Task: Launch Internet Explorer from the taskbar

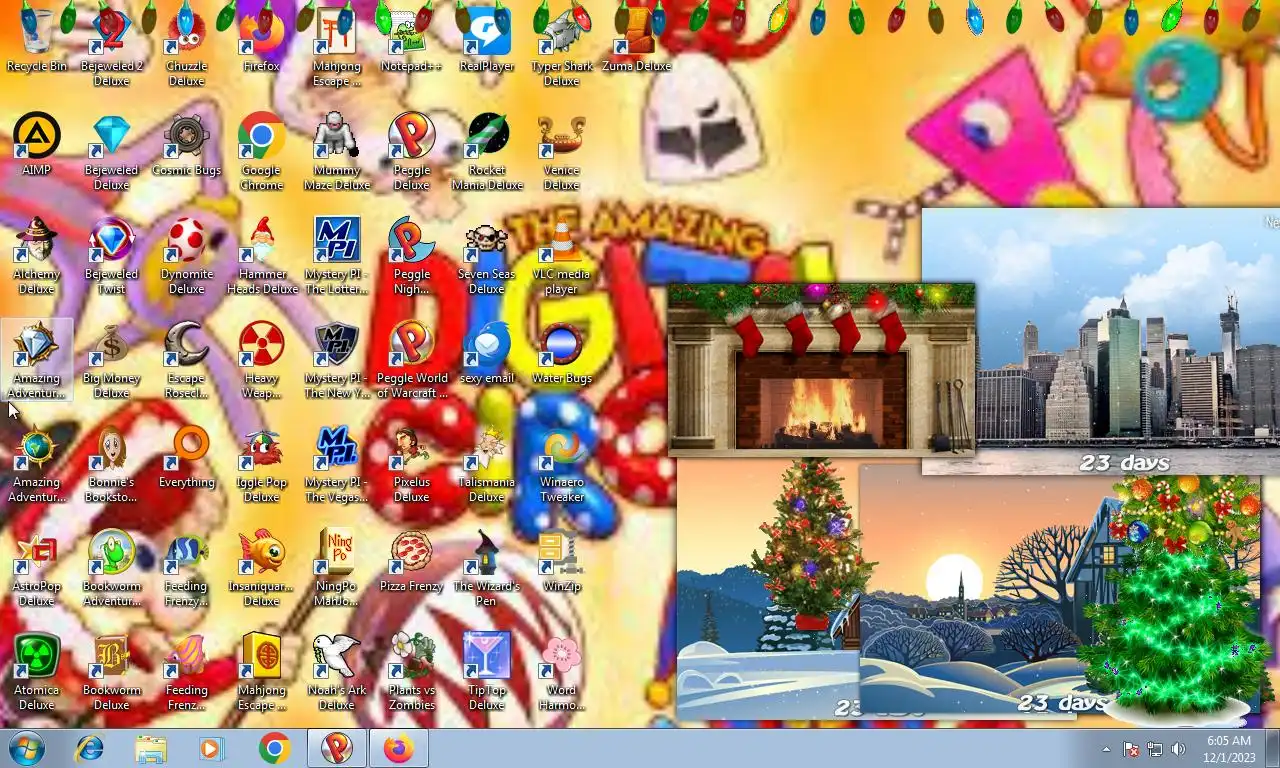Action: pyautogui.click(x=90, y=748)
